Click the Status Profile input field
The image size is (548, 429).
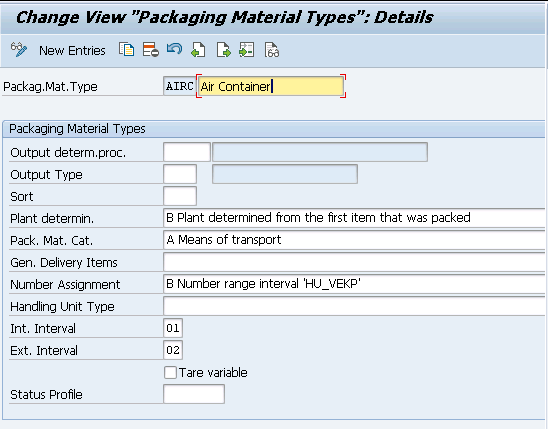point(194,394)
